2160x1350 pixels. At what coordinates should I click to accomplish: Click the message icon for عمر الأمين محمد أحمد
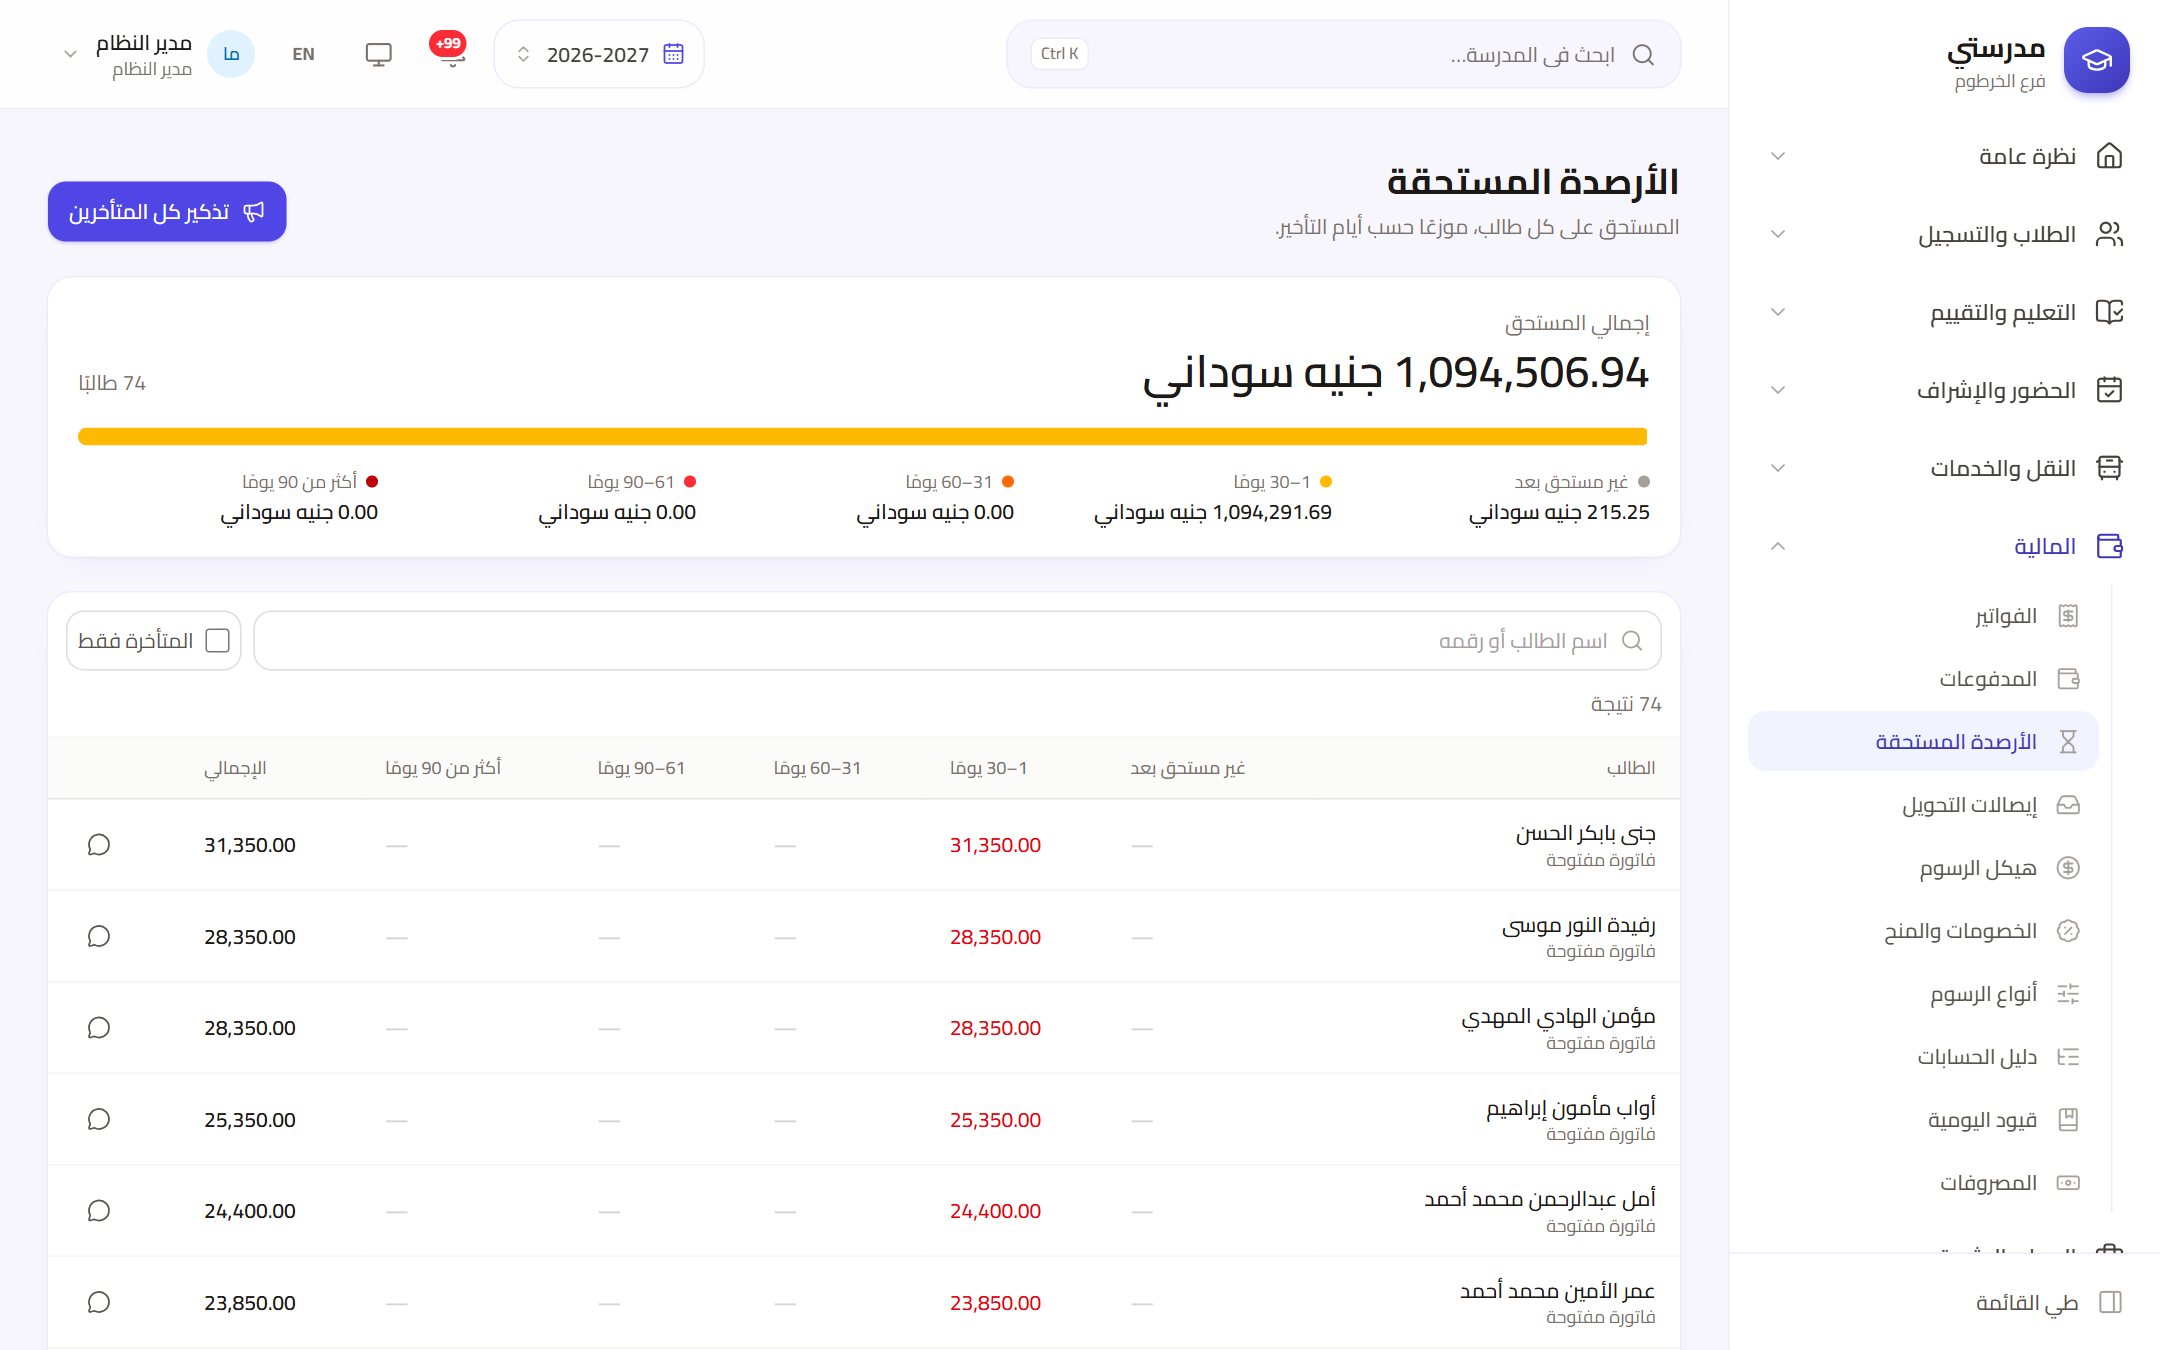(98, 1302)
